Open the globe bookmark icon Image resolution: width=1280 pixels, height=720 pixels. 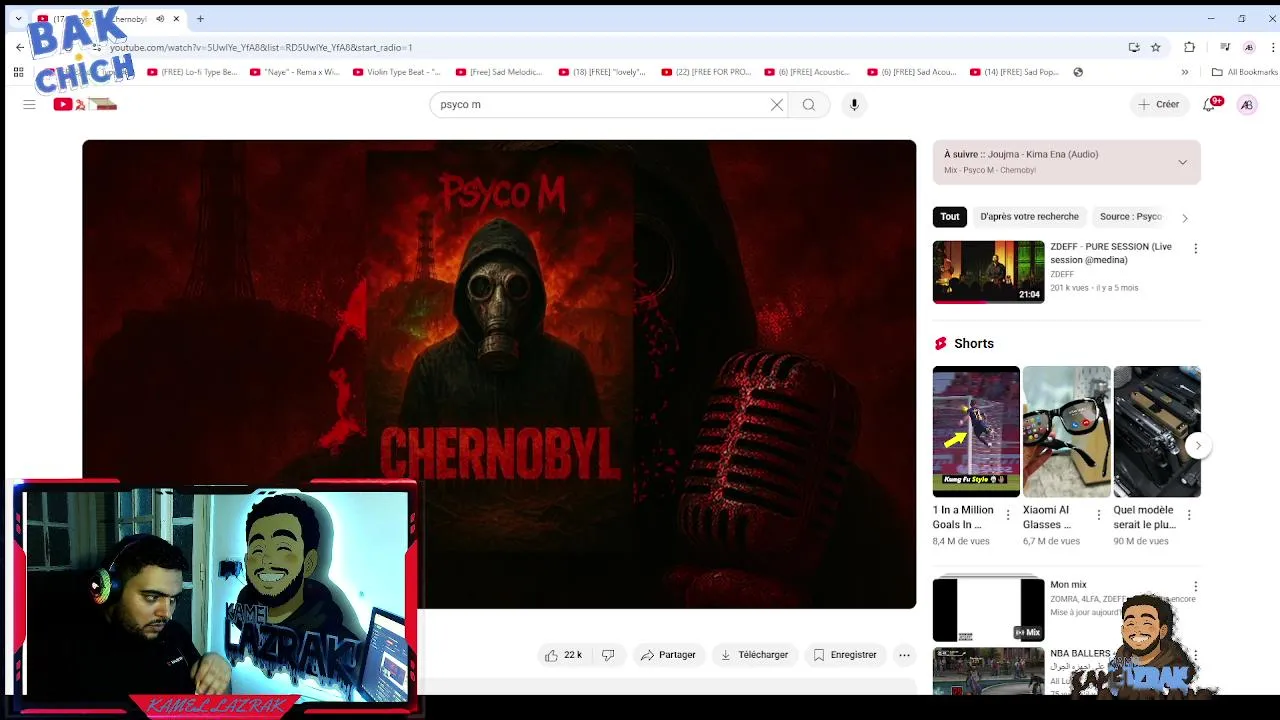1078,72
